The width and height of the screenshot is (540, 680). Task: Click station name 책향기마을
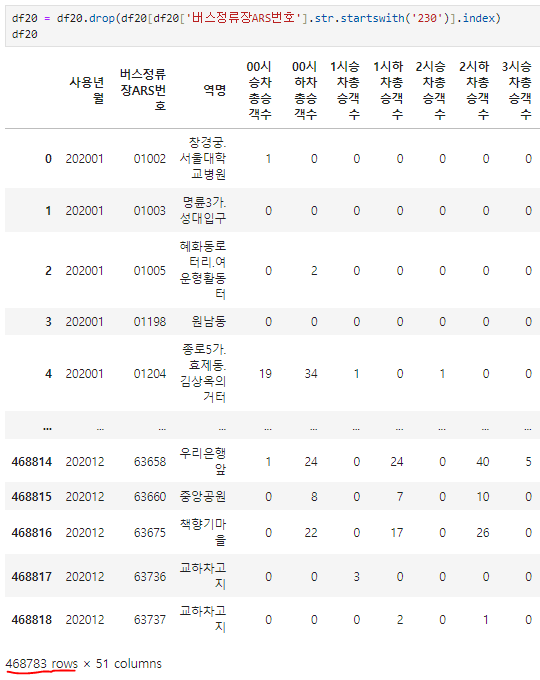(x=203, y=532)
